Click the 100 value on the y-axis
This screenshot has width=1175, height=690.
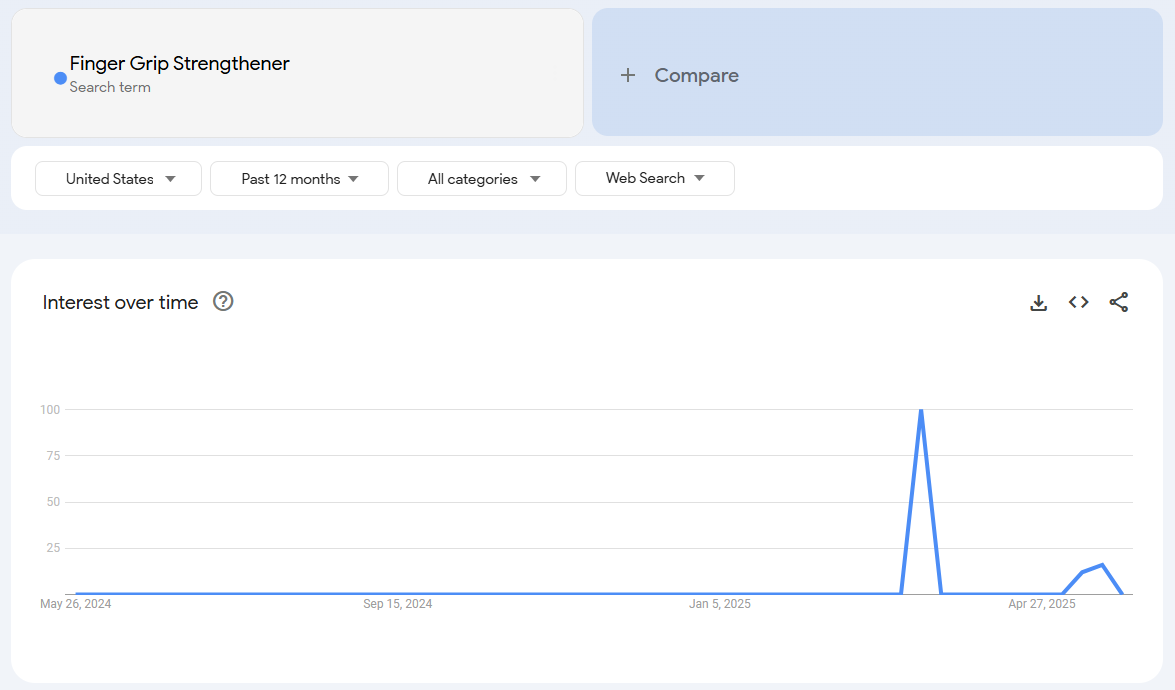[x=50, y=409]
